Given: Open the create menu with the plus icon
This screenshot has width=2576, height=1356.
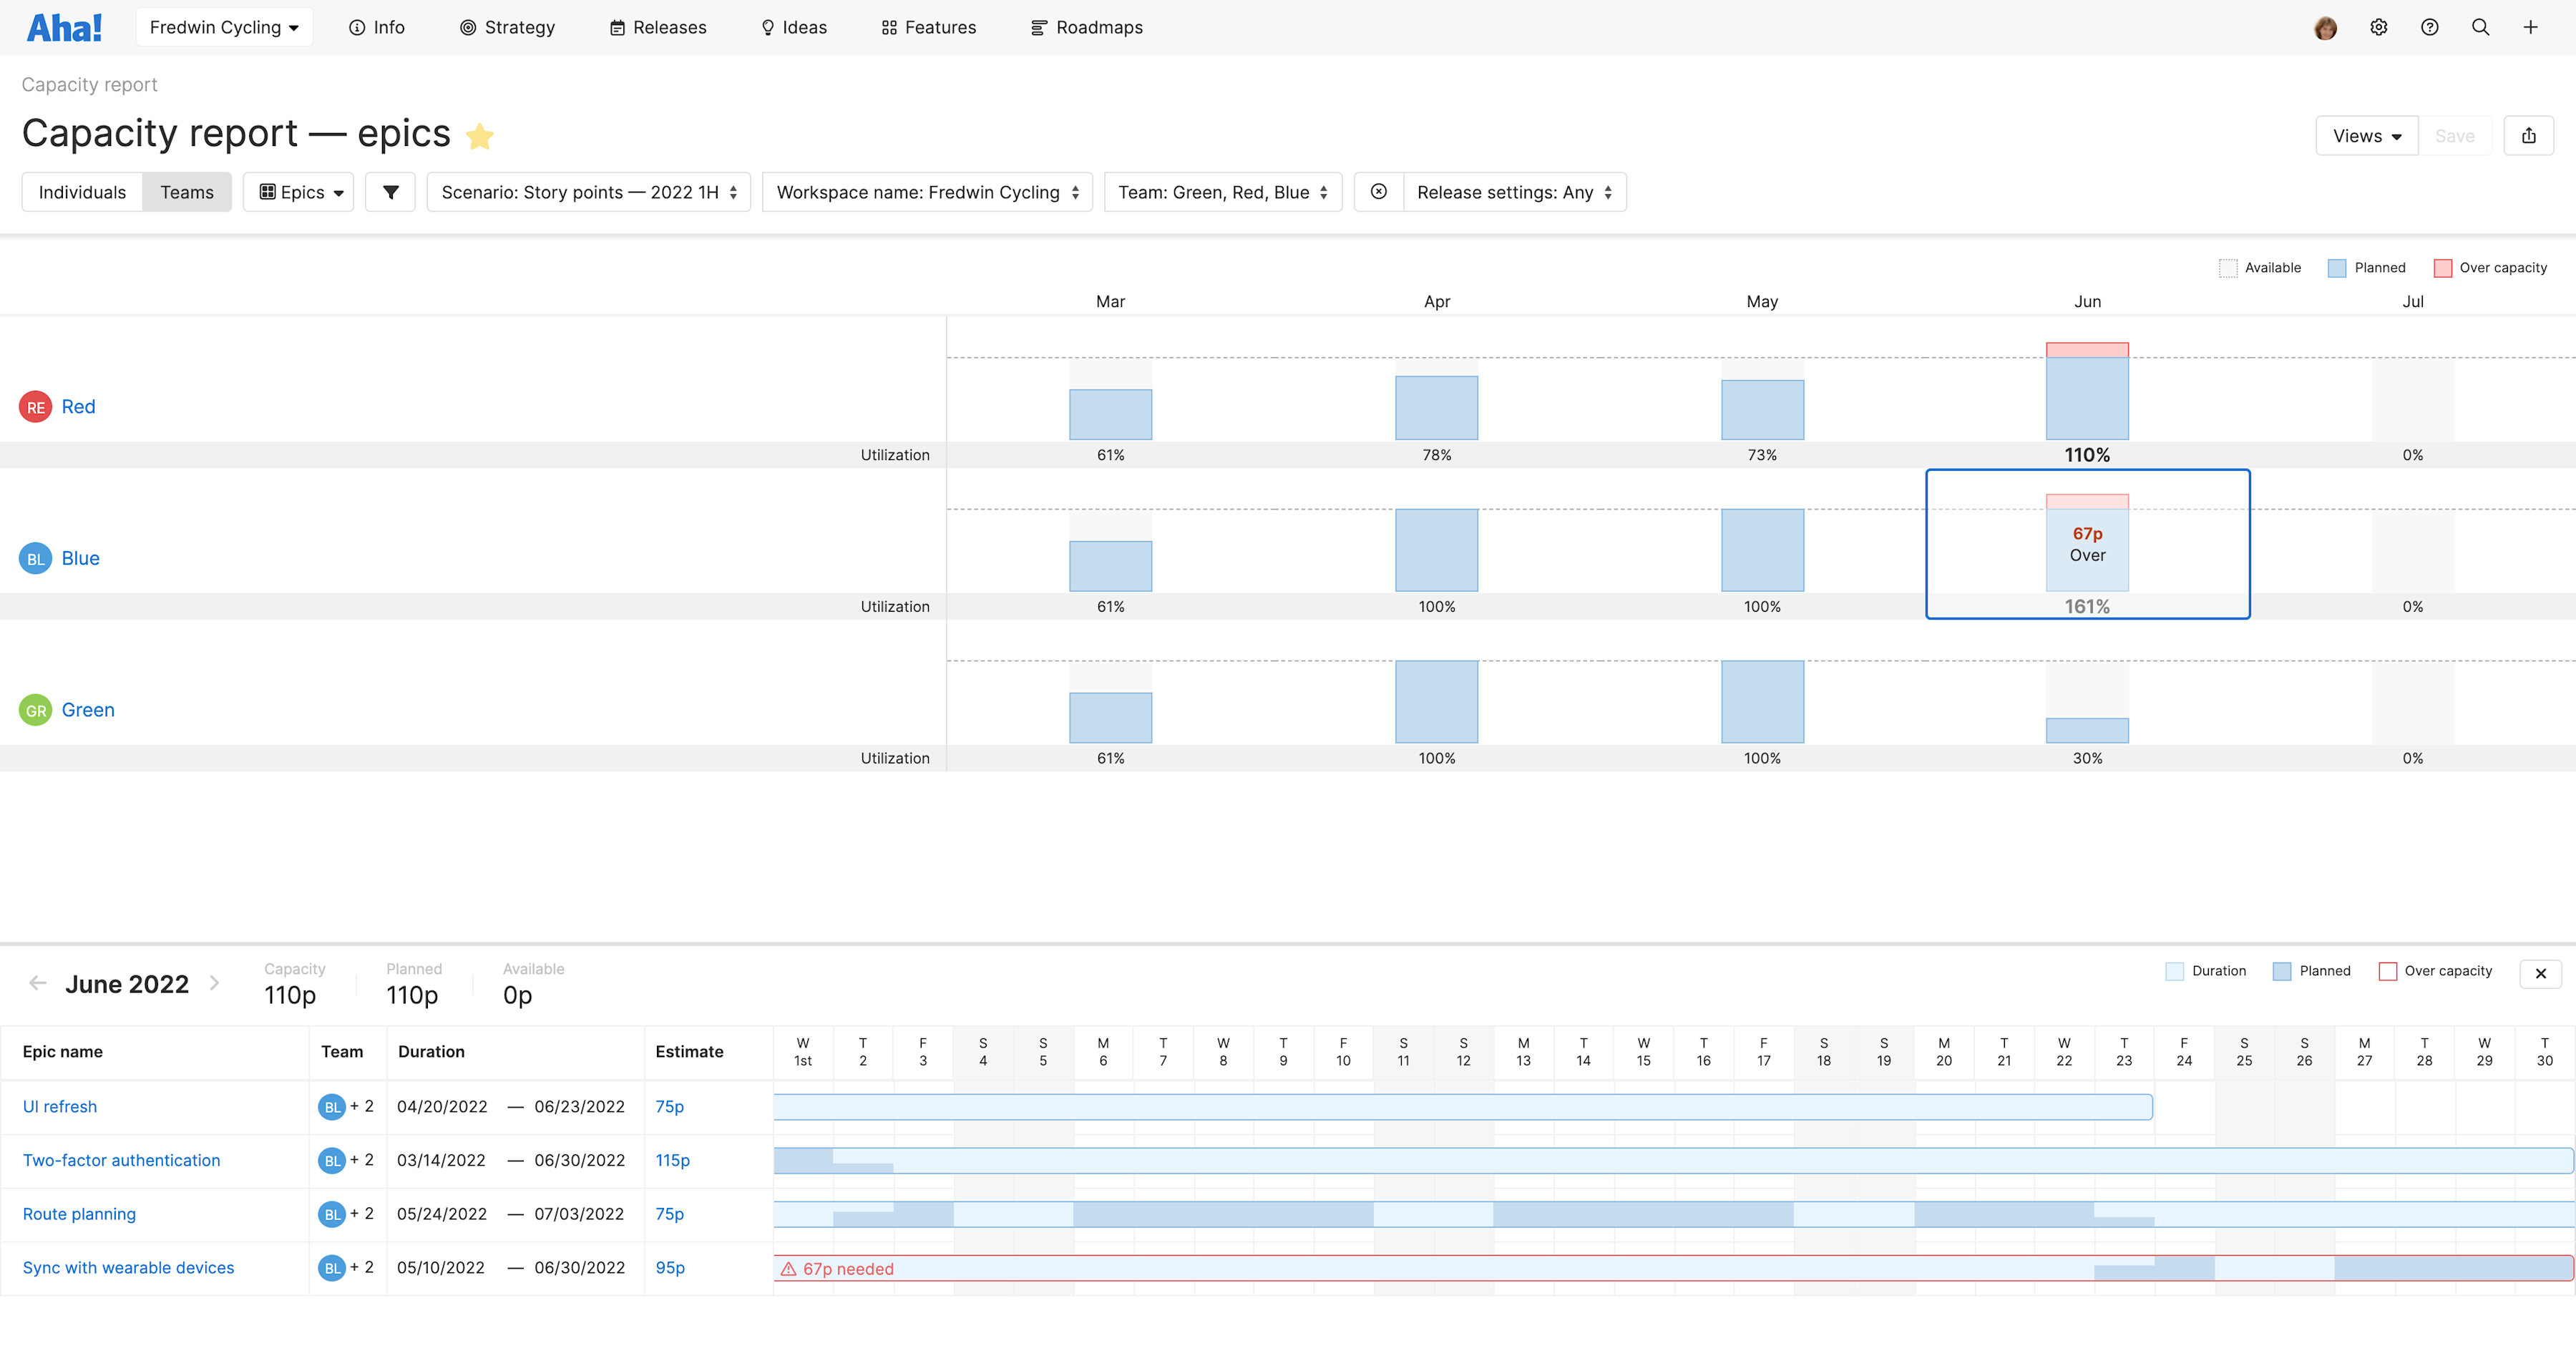Looking at the screenshot, I should (x=2531, y=27).
